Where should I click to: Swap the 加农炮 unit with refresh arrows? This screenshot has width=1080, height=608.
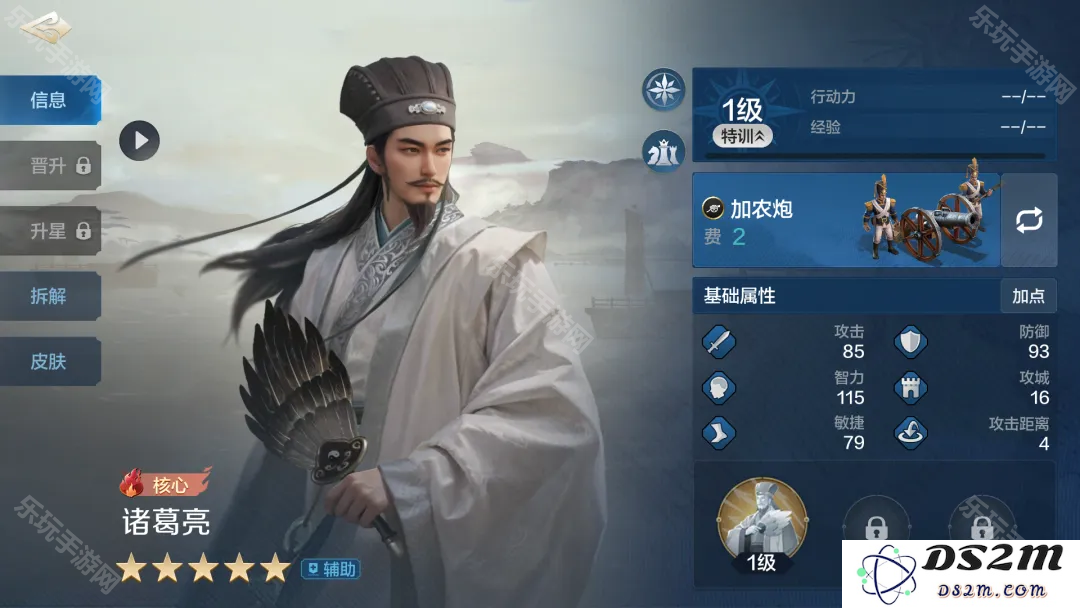1029,220
